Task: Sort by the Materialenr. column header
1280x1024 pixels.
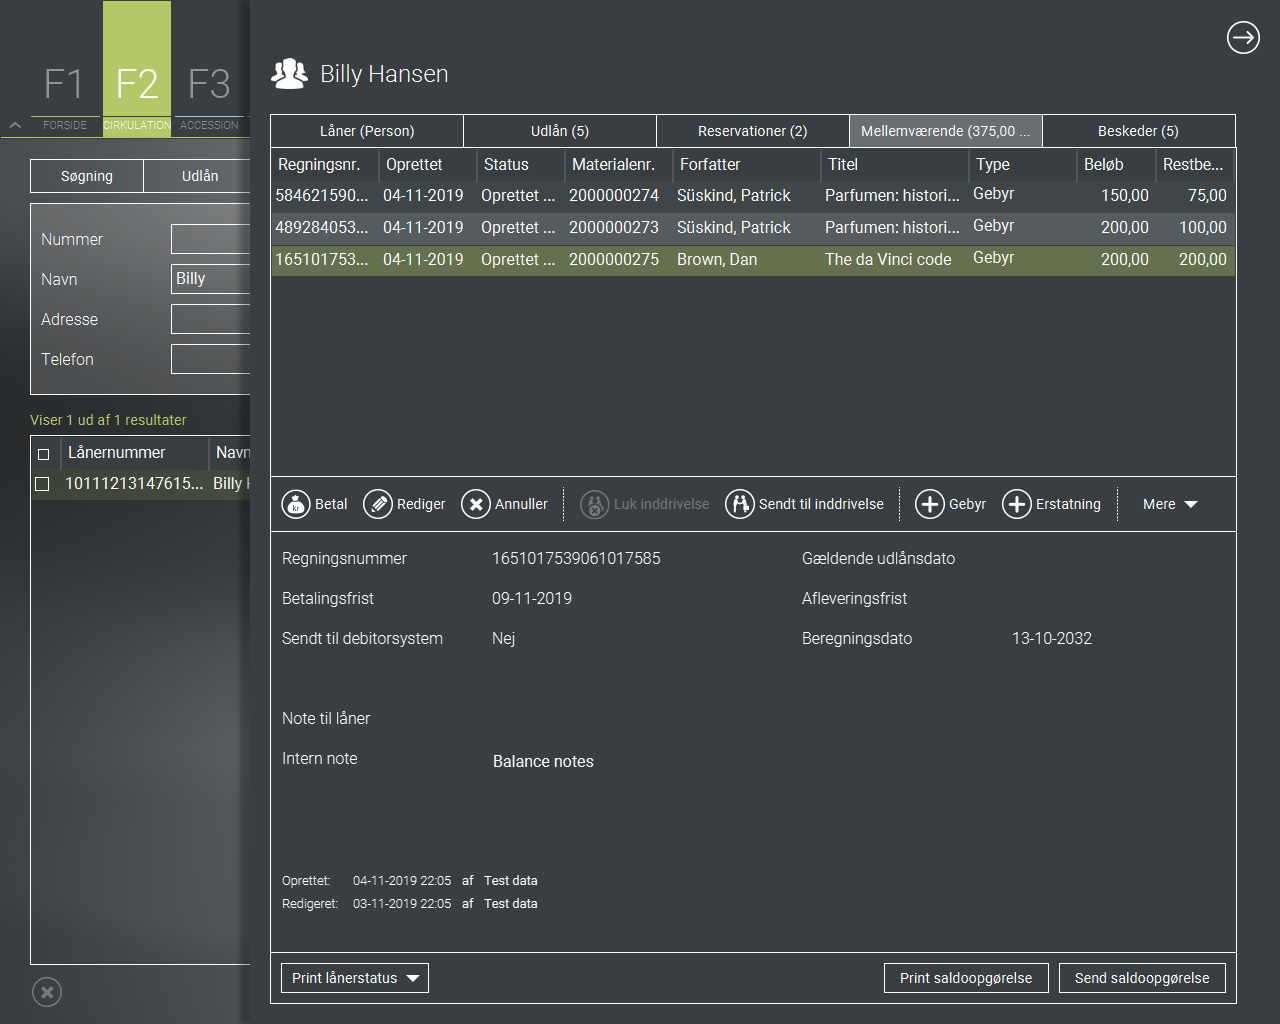Action: [x=618, y=164]
